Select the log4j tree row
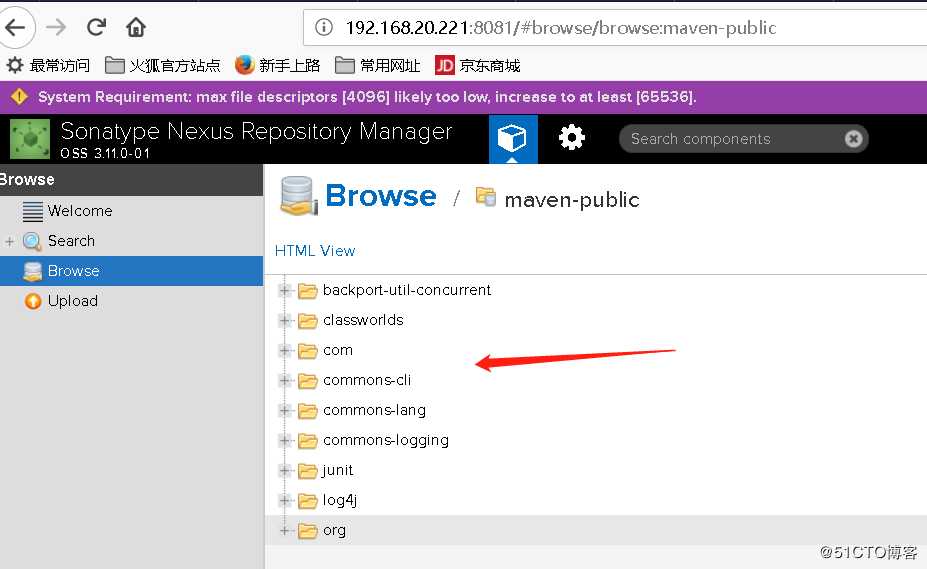Viewport: 927px width, 569px height. [x=596, y=501]
